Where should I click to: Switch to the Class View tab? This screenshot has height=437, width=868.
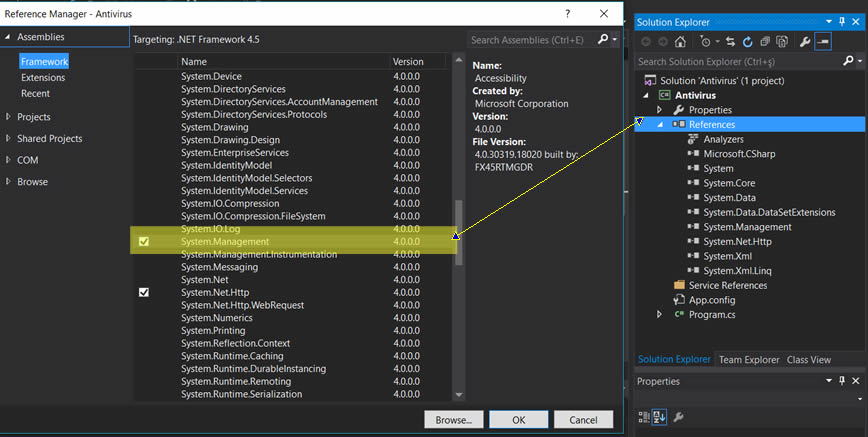(808, 360)
